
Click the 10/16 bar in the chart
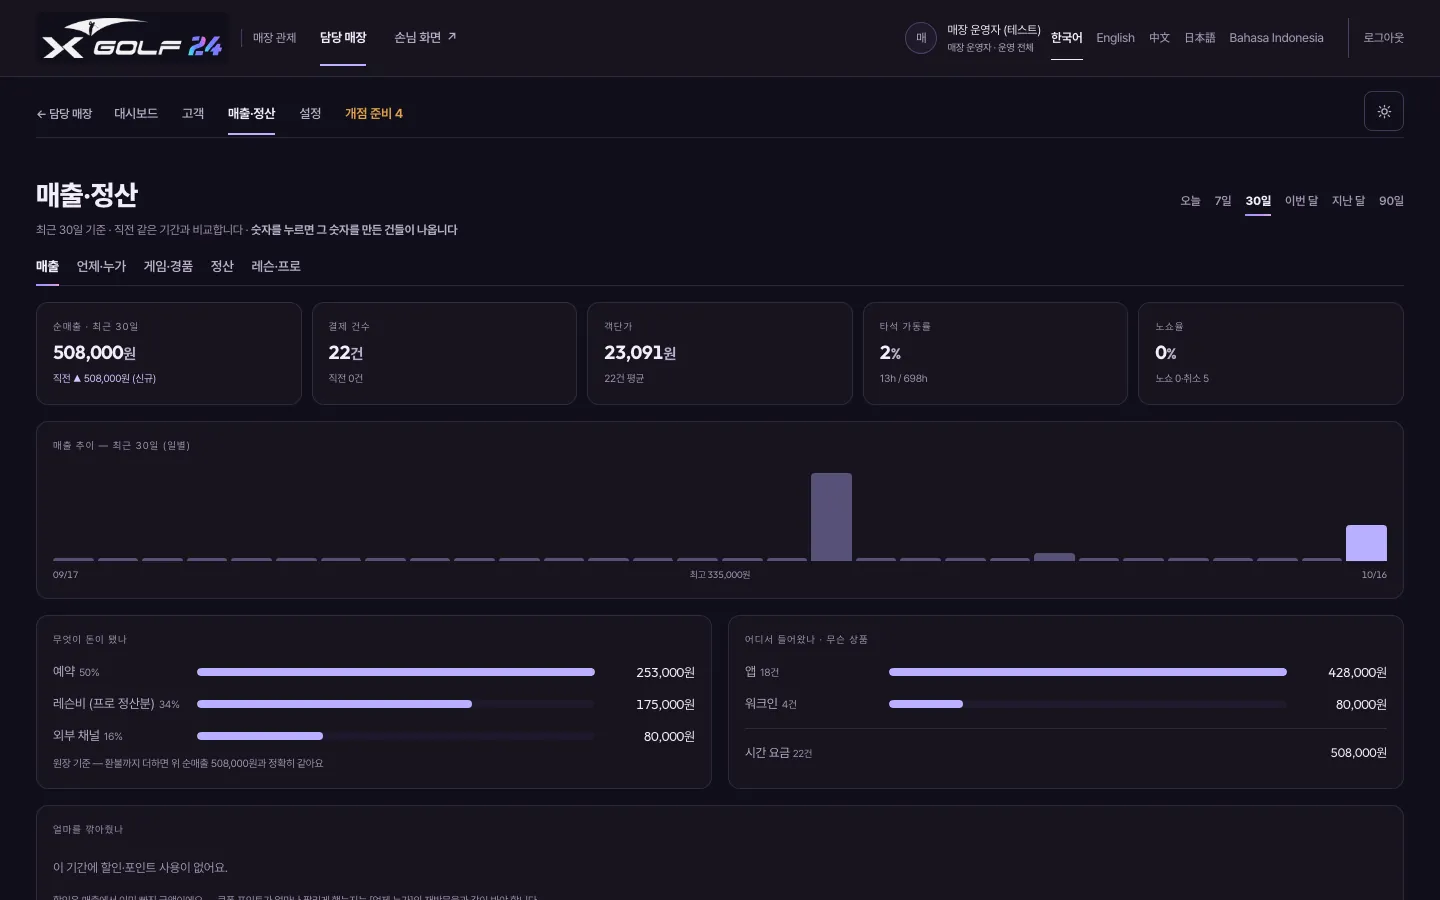[x=1366, y=543]
